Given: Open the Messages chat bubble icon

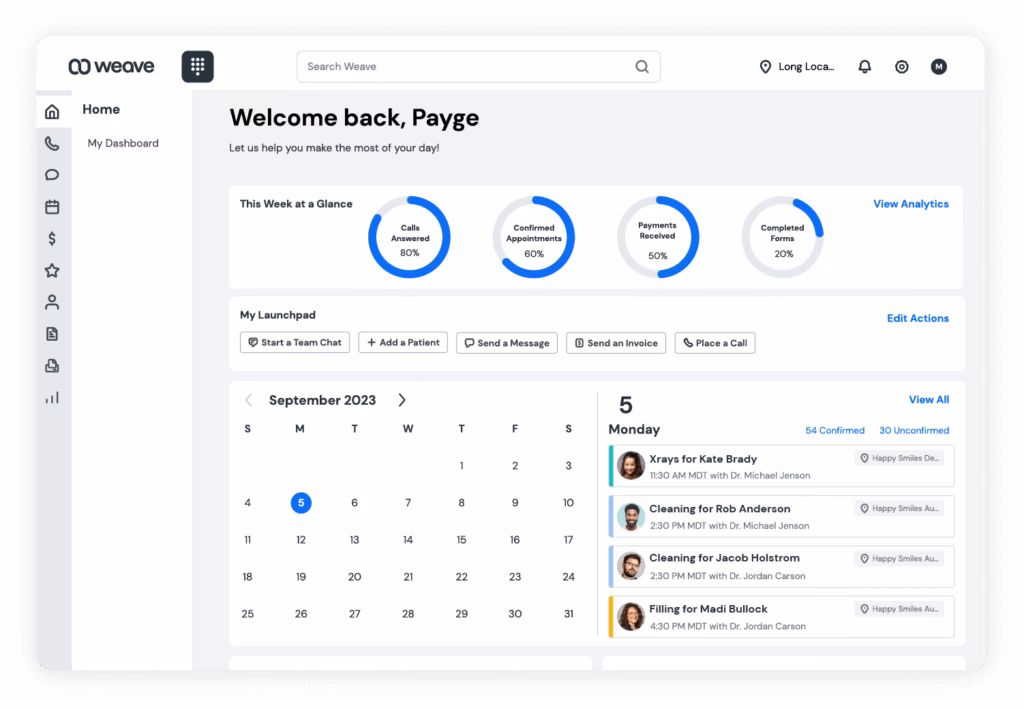Looking at the screenshot, I should coord(52,175).
